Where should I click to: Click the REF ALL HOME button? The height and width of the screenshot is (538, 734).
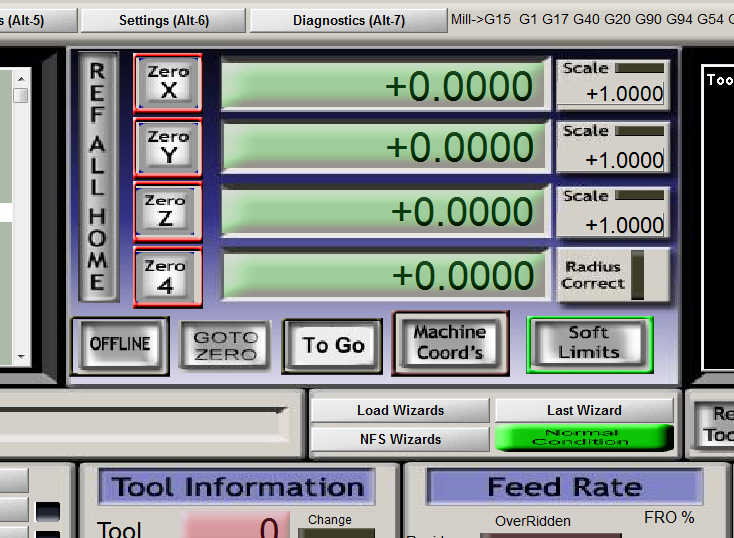98,177
